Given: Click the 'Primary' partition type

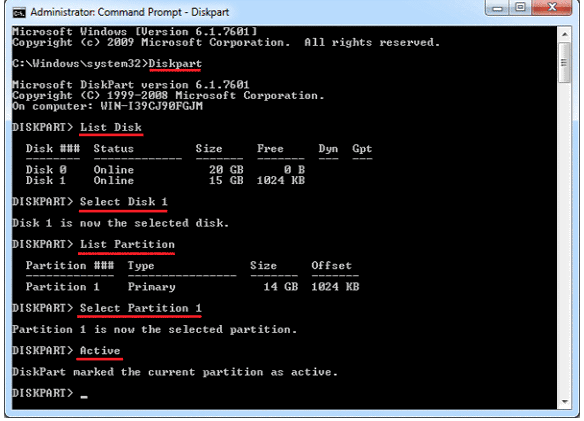Looking at the screenshot, I should click(x=152, y=287).
